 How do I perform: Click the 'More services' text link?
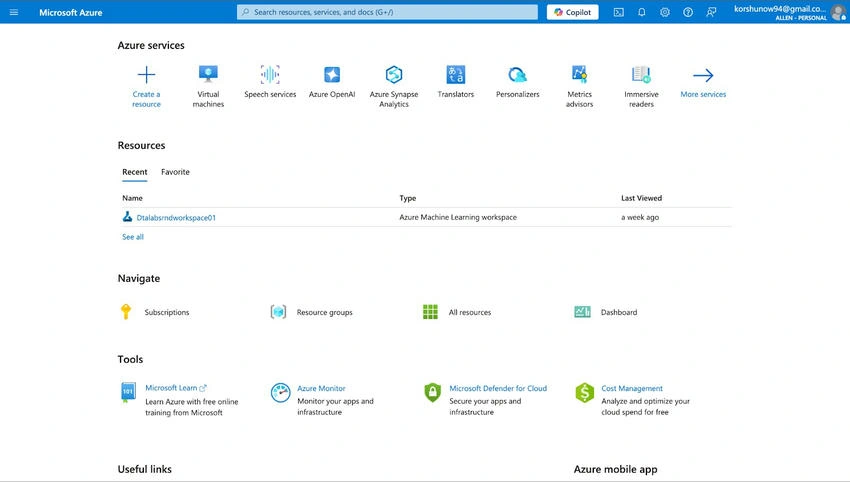(x=703, y=94)
